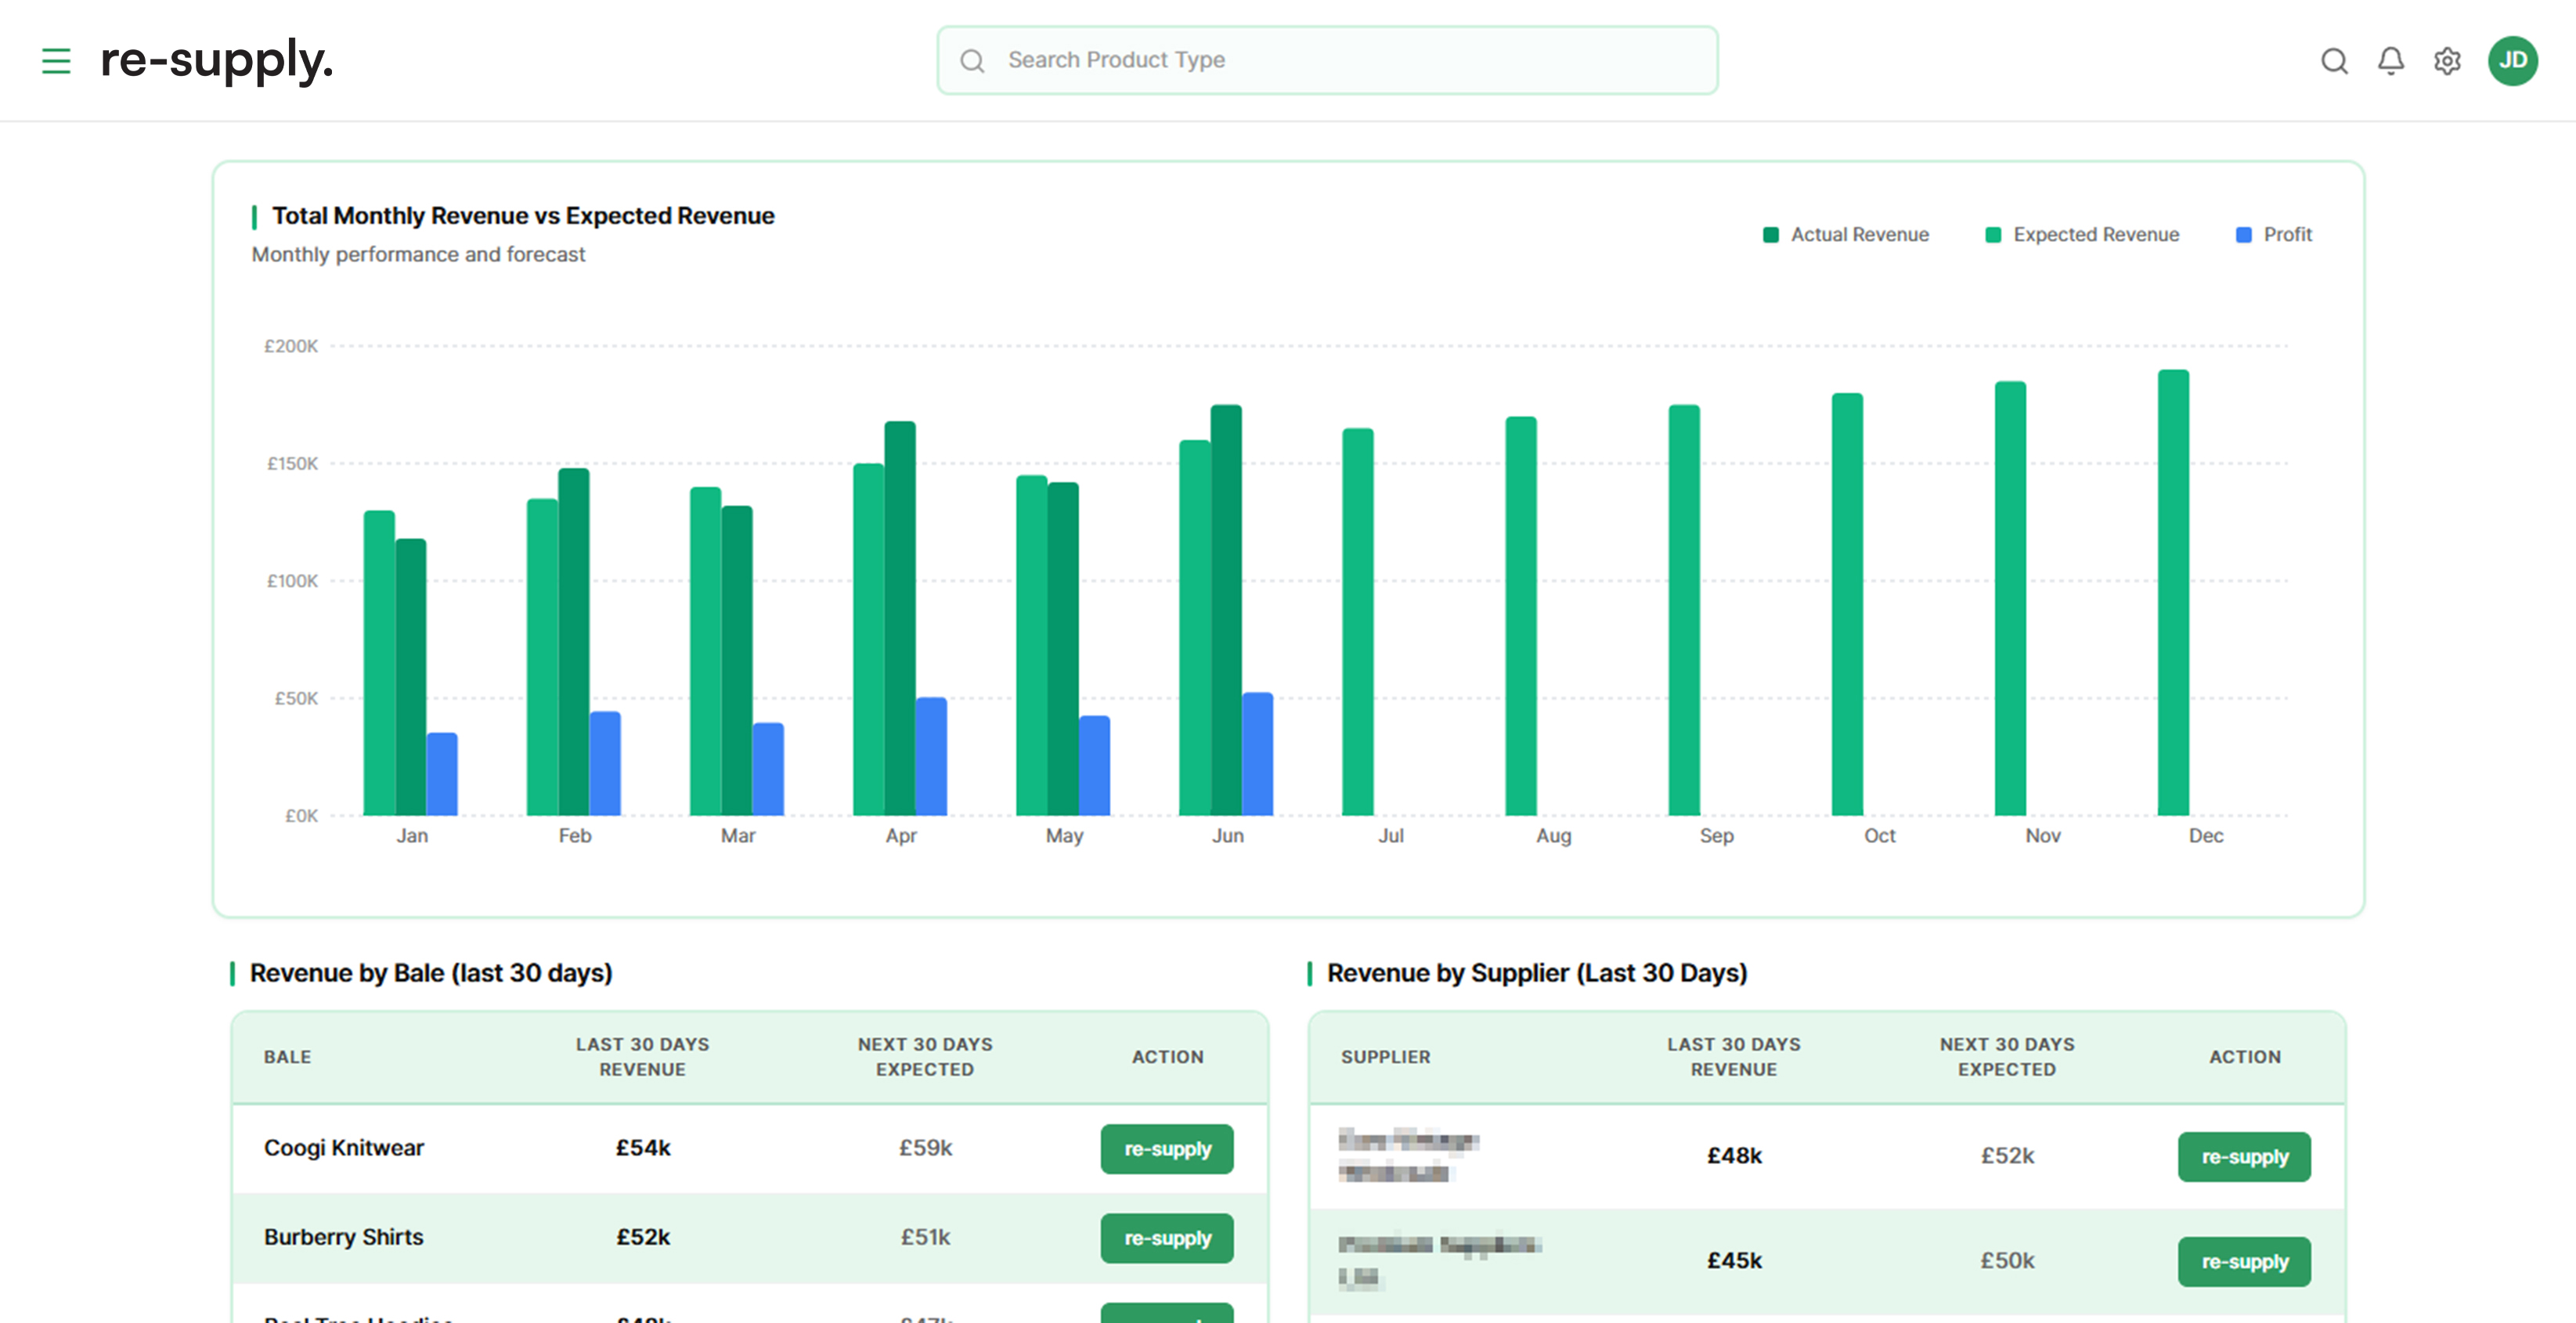This screenshot has height=1323, width=2576.
Task: Open search using the top-right magnifier icon
Action: [2334, 61]
